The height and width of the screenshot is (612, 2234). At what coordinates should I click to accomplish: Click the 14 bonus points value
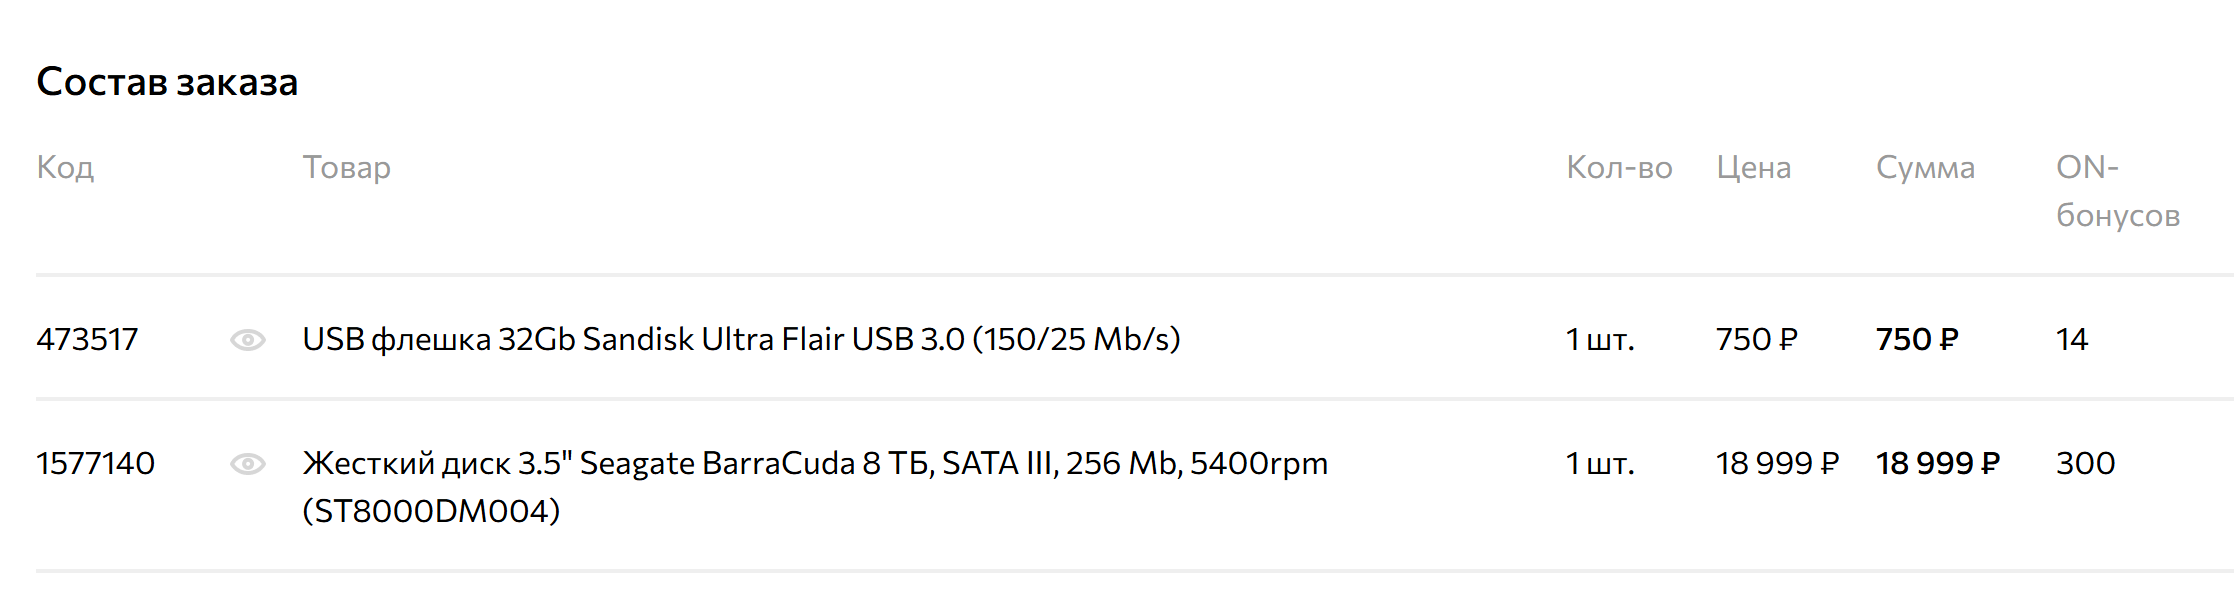(2072, 340)
